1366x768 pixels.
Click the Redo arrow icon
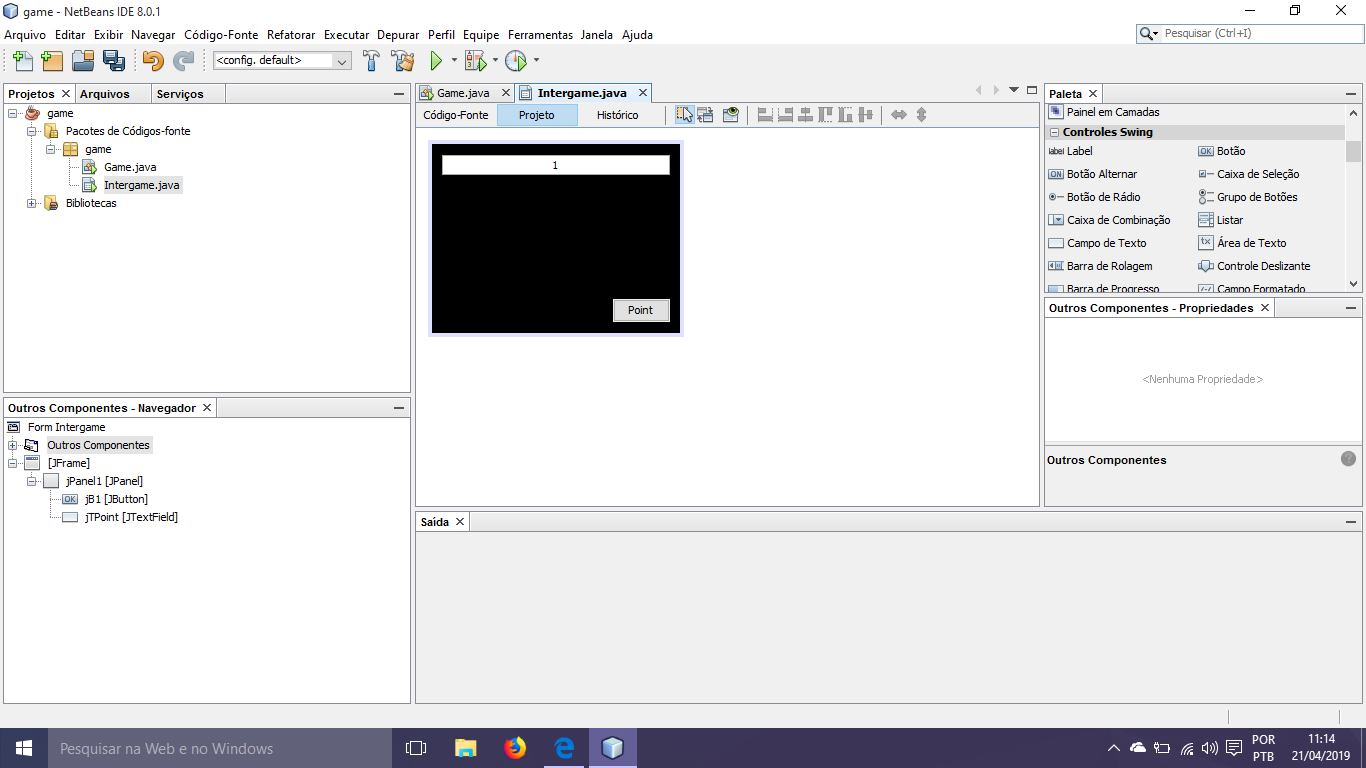(184, 60)
